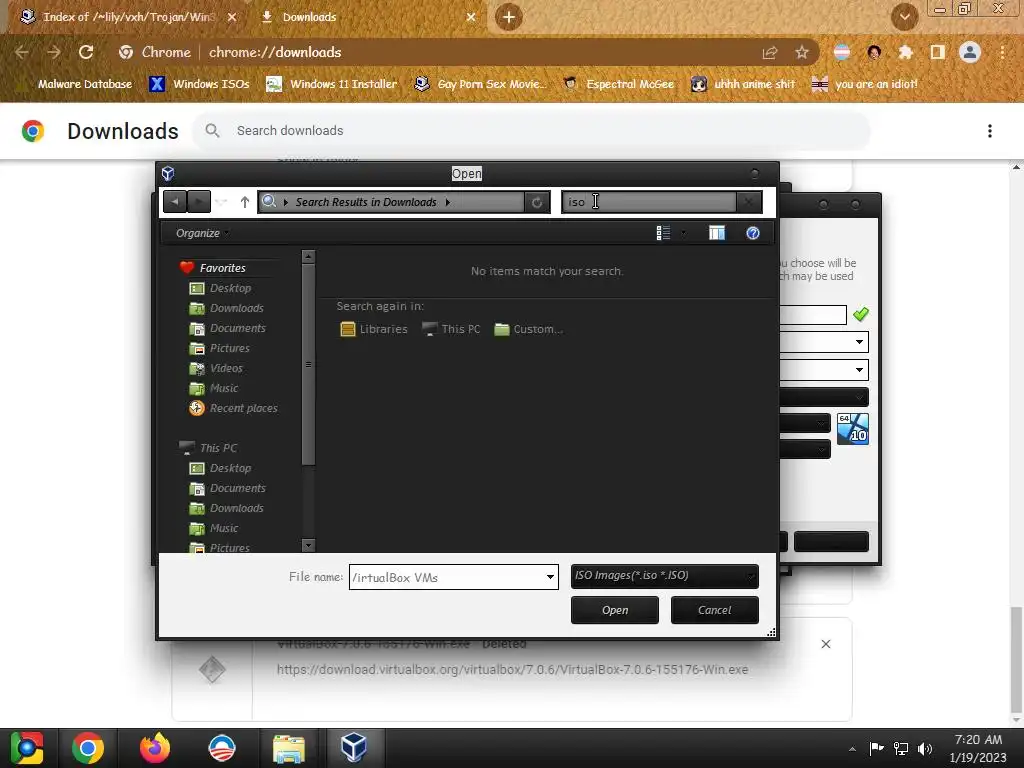The image size is (1024, 768).
Task: Open Downloads page three-dot menu
Action: click(990, 131)
